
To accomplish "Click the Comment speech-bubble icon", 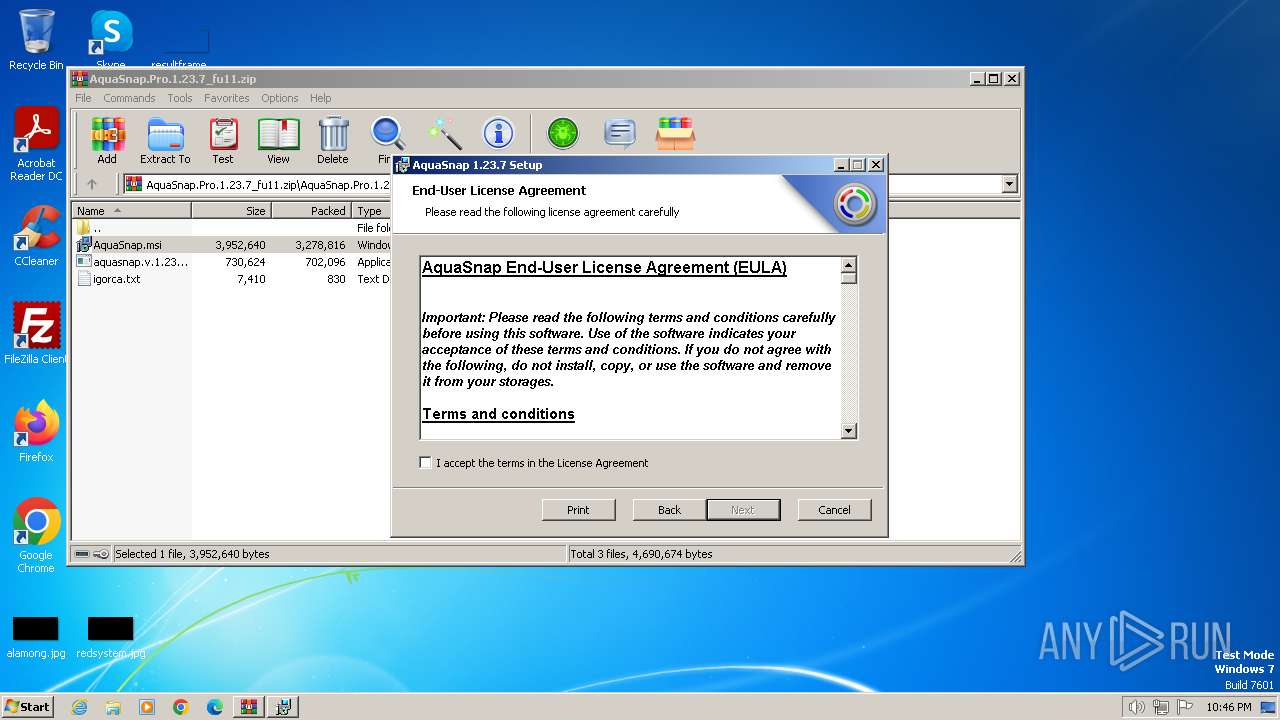I will click(620, 133).
